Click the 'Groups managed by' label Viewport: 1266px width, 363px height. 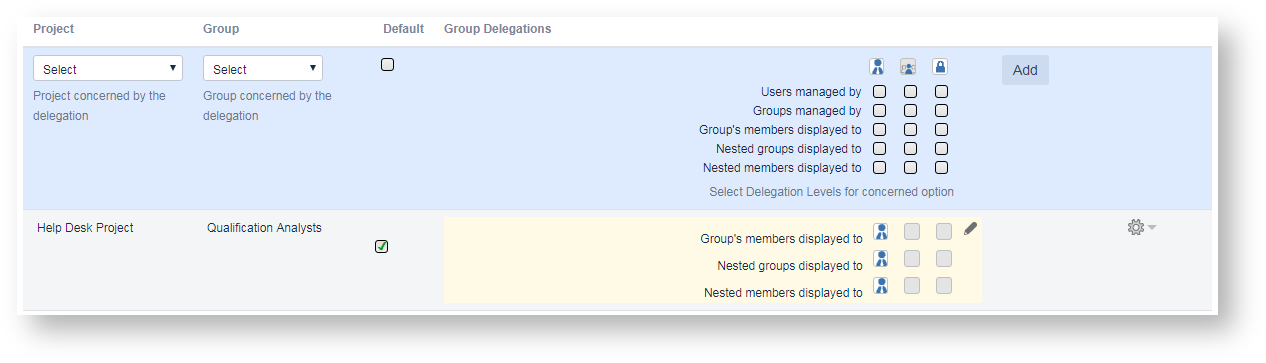pos(807,111)
